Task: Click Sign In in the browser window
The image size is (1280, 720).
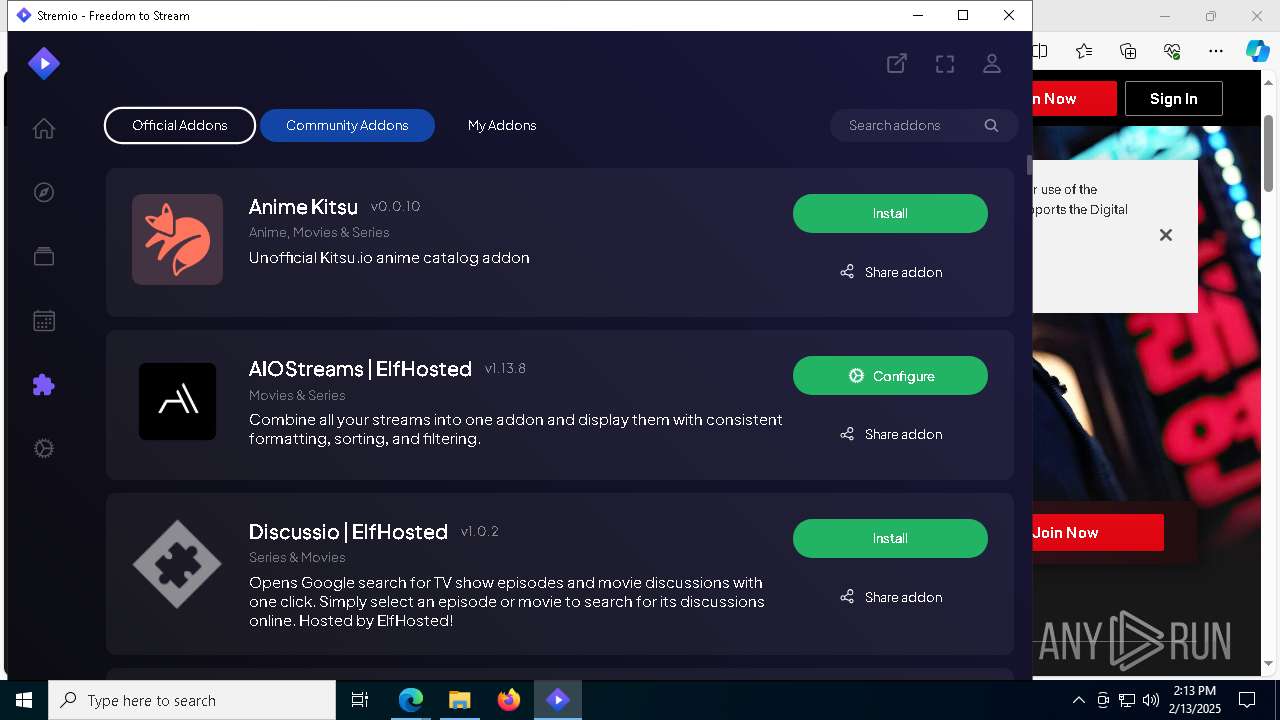Action: [1173, 99]
